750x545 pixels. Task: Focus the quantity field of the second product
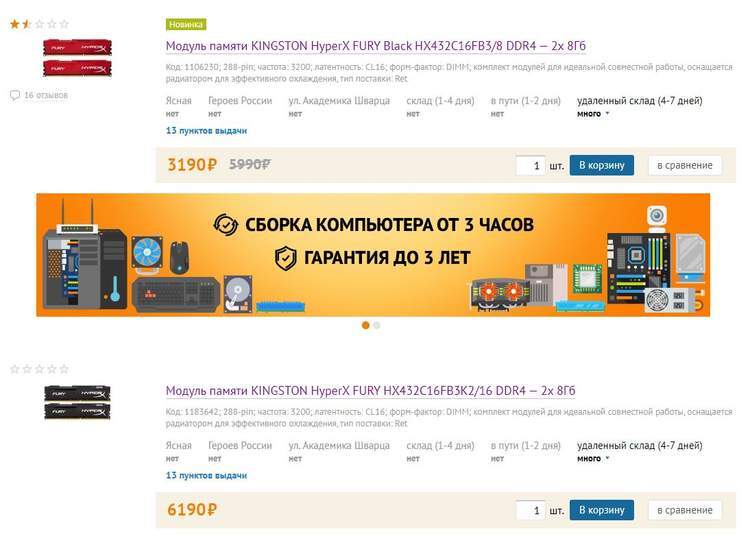click(x=530, y=511)
